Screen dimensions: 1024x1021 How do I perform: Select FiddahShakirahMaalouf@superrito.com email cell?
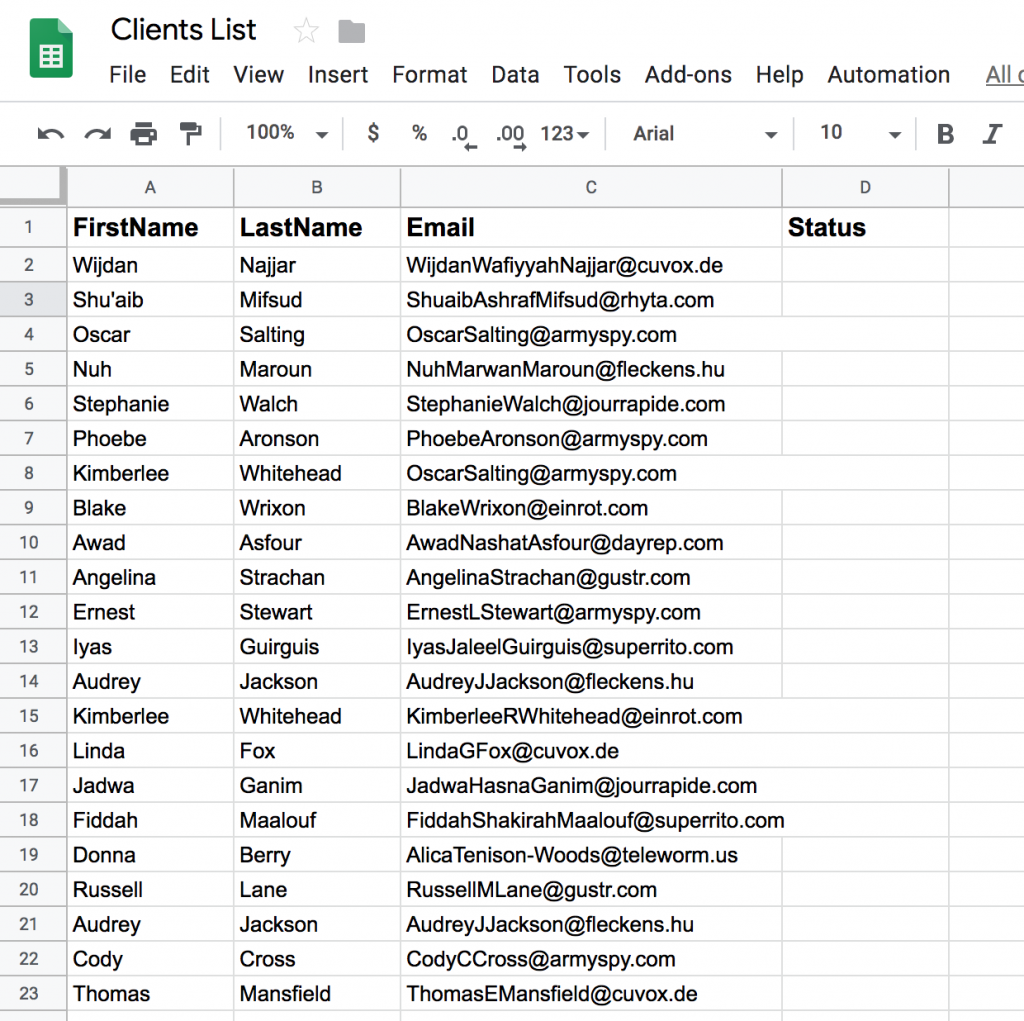pyautogui.click(x=591, y=820)
